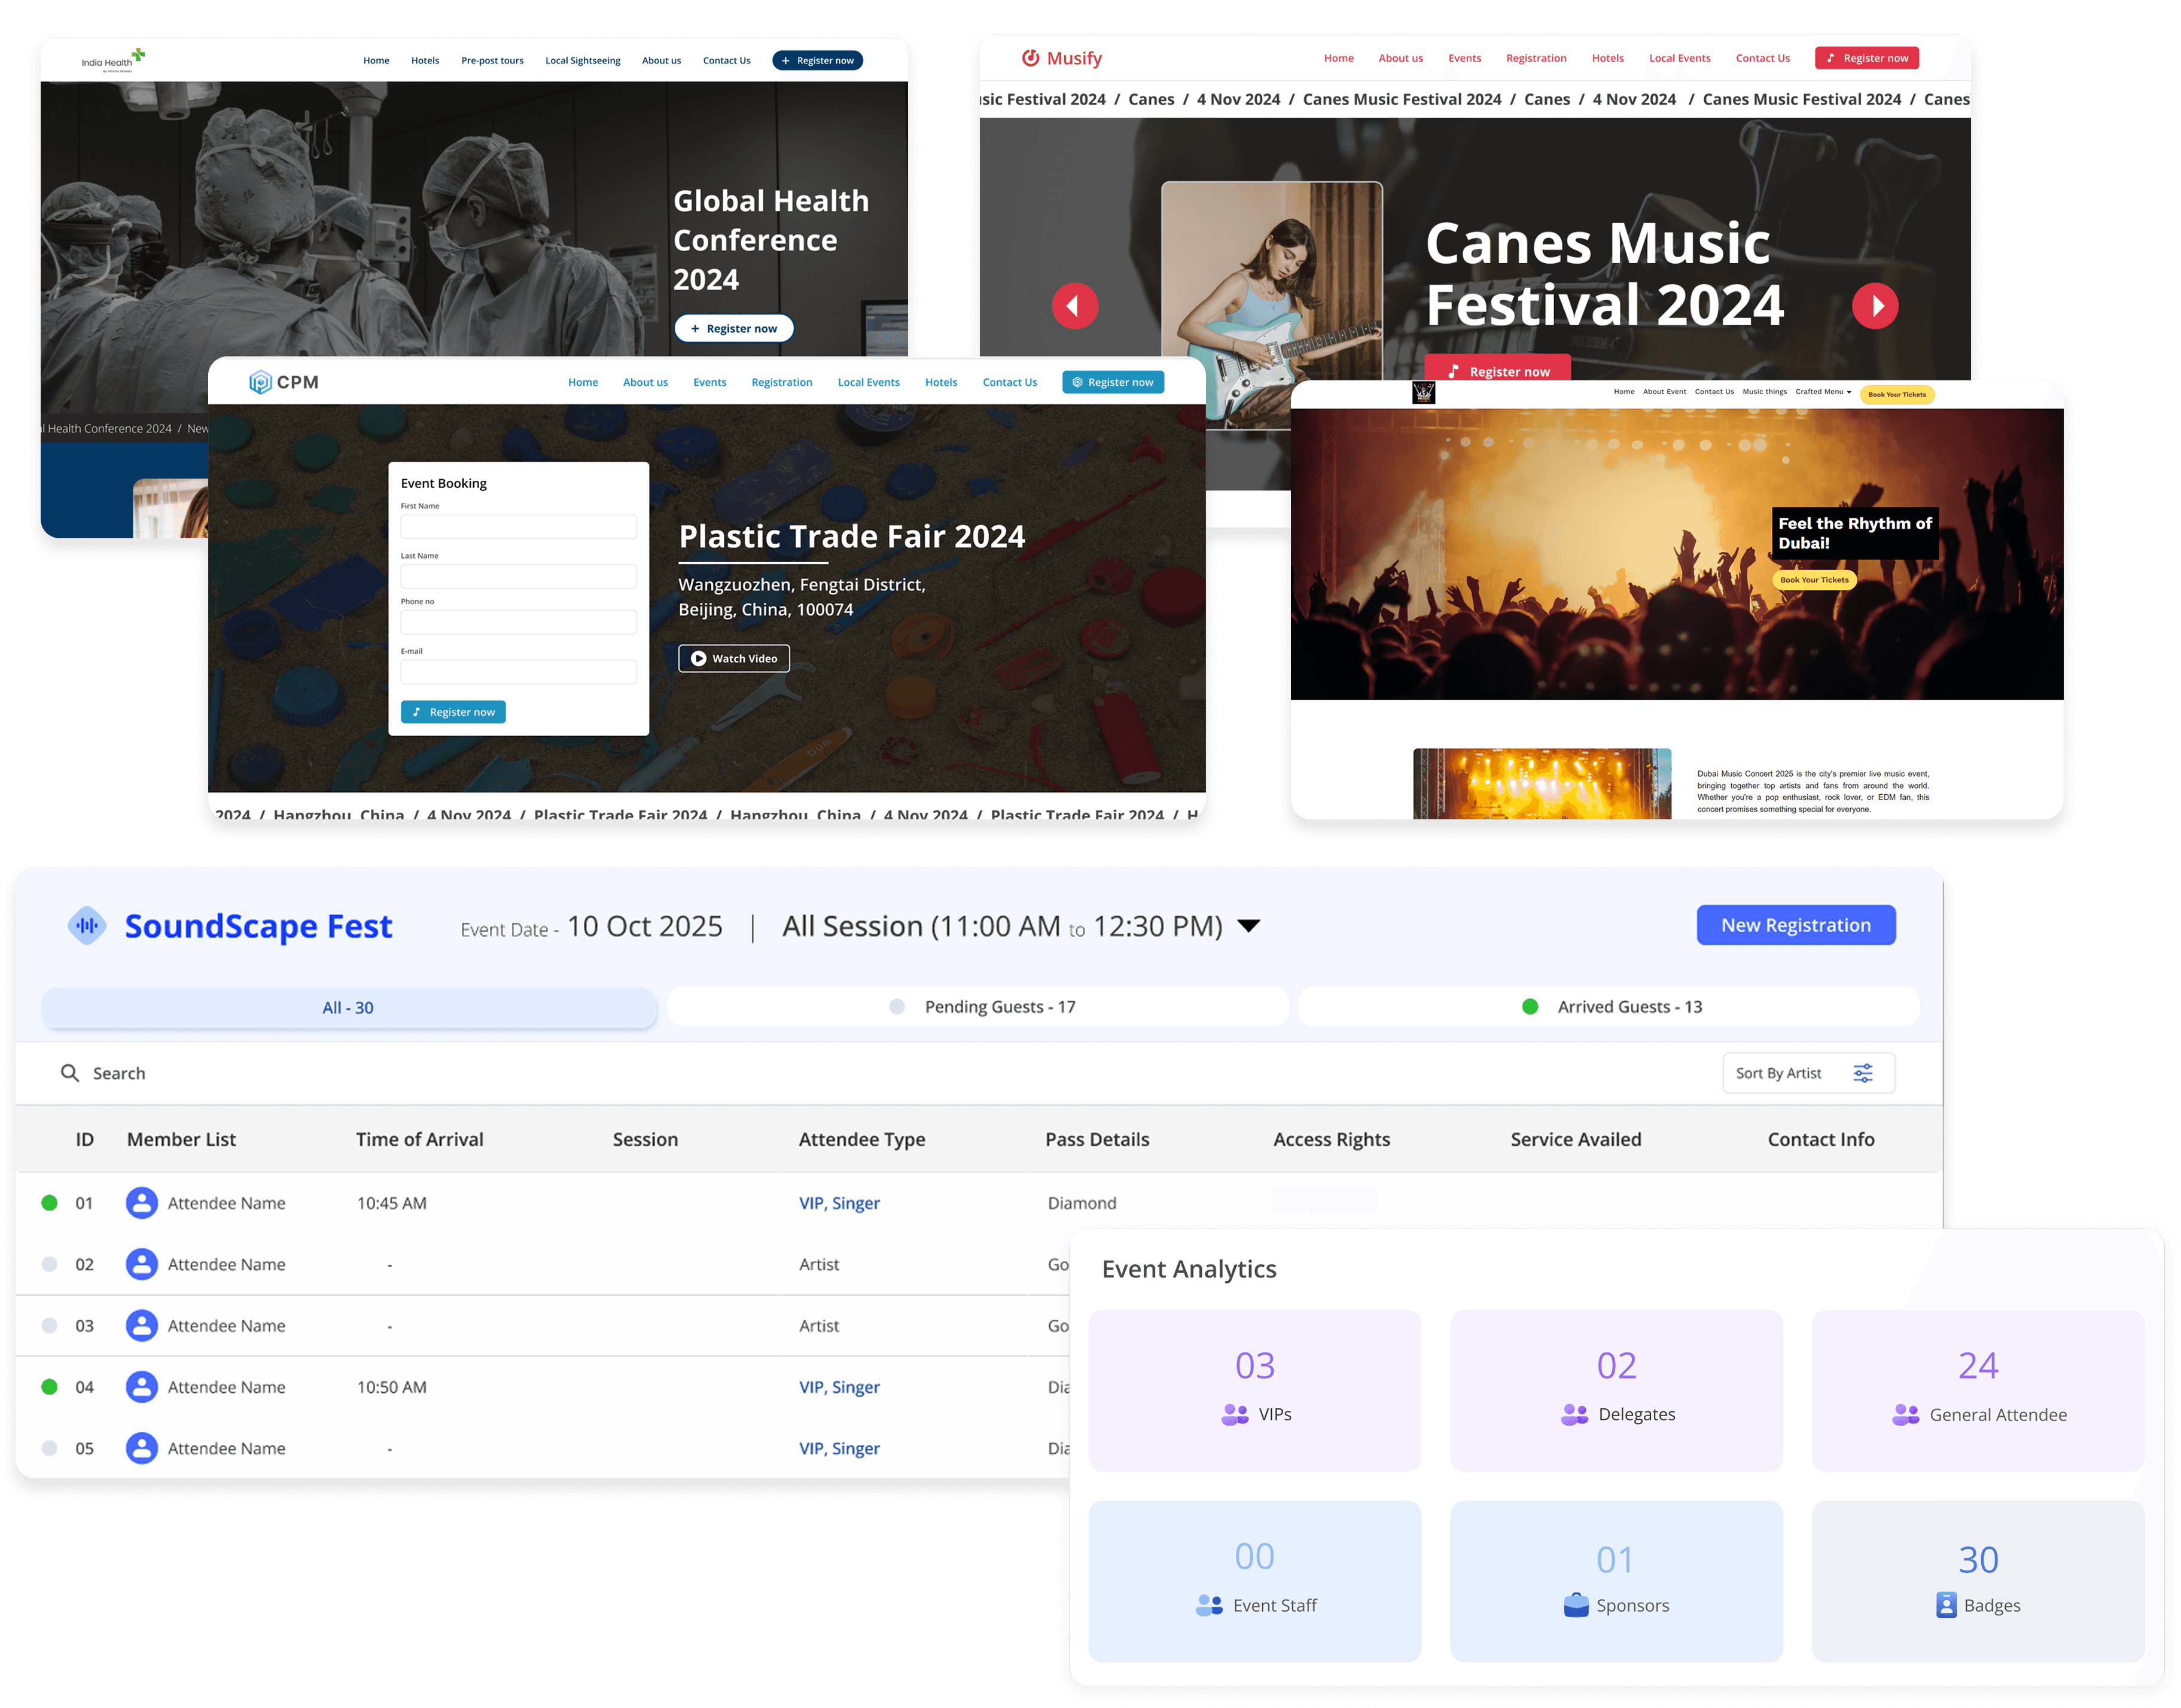Expand Crafted Menu in Dubai concert site
Image resolution: width=2181 pixels, height=1708 pixels.
tap(1822, 392)
